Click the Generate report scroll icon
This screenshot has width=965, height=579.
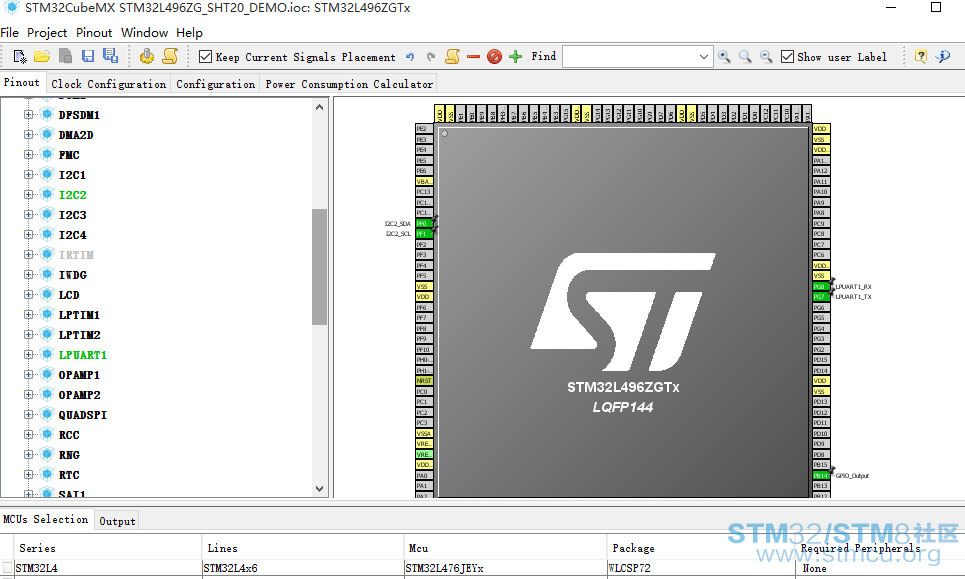point(170,57)
